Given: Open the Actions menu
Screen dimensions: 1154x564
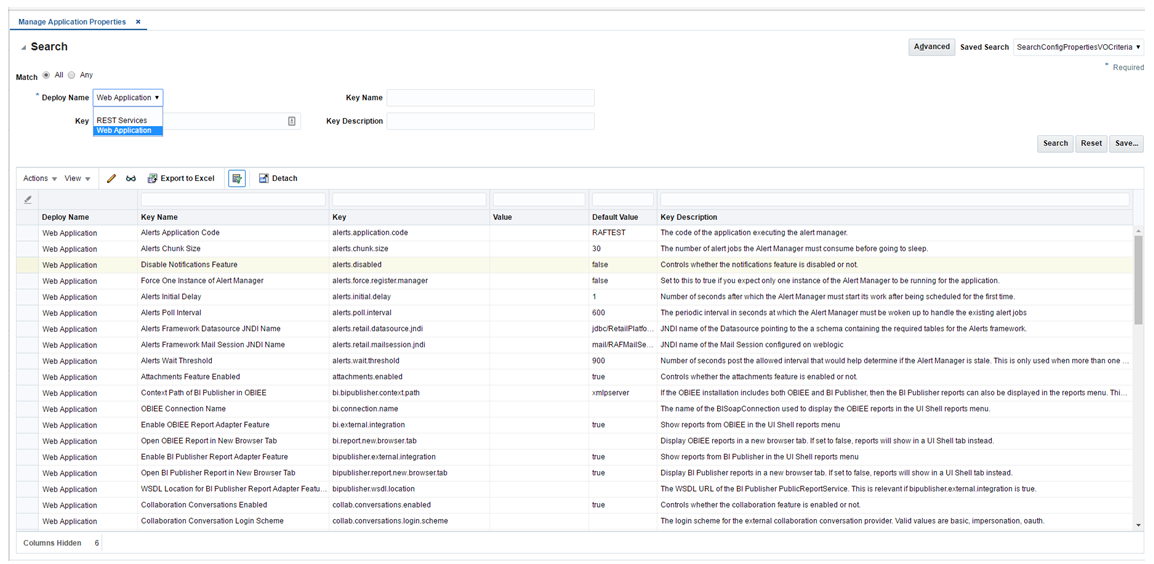Looking at the screenshot, I should 40,178.
